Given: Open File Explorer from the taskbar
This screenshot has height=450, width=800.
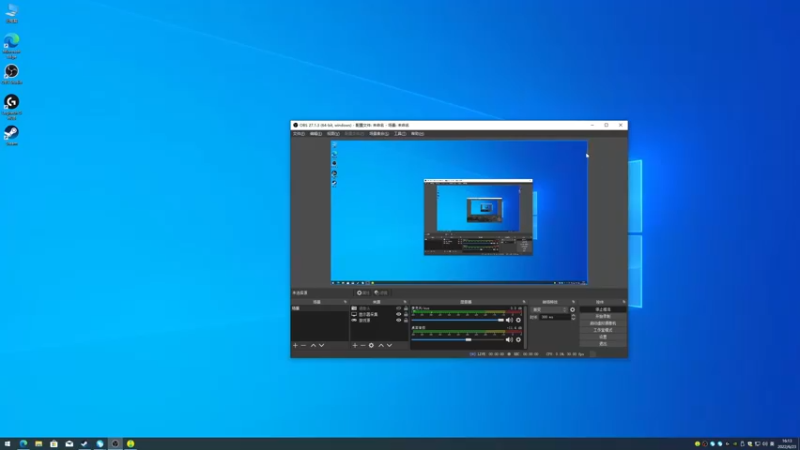Looking at the screenshot, I should 38,444.
